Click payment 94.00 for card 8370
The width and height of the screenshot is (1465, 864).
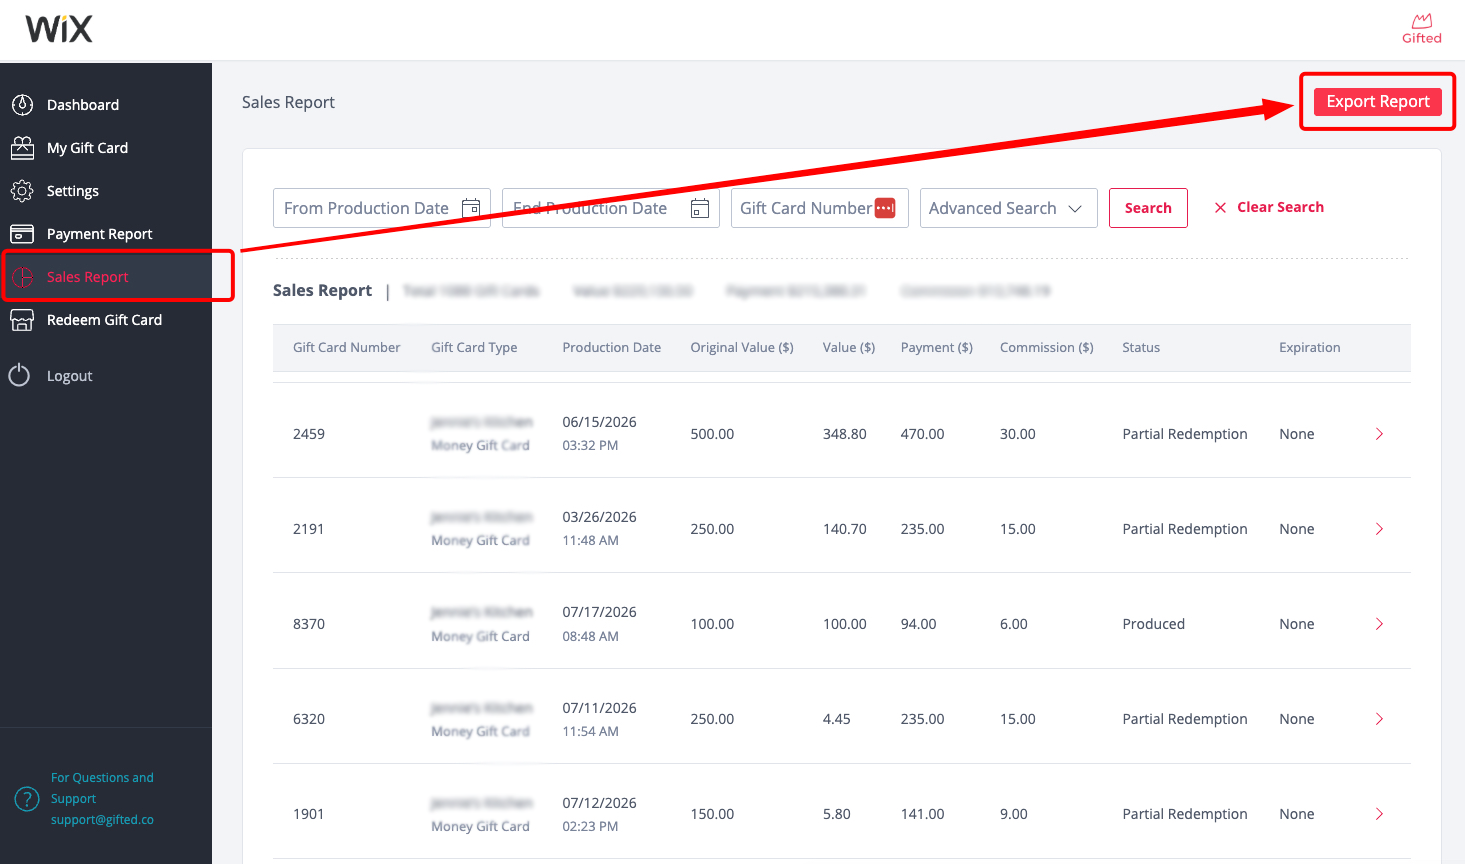click(x=918, y=624)
